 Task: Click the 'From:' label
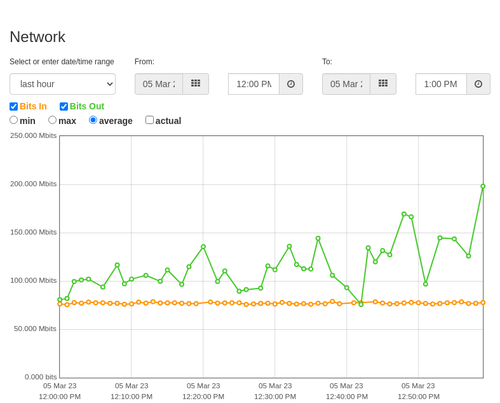[x=144, y=62]
